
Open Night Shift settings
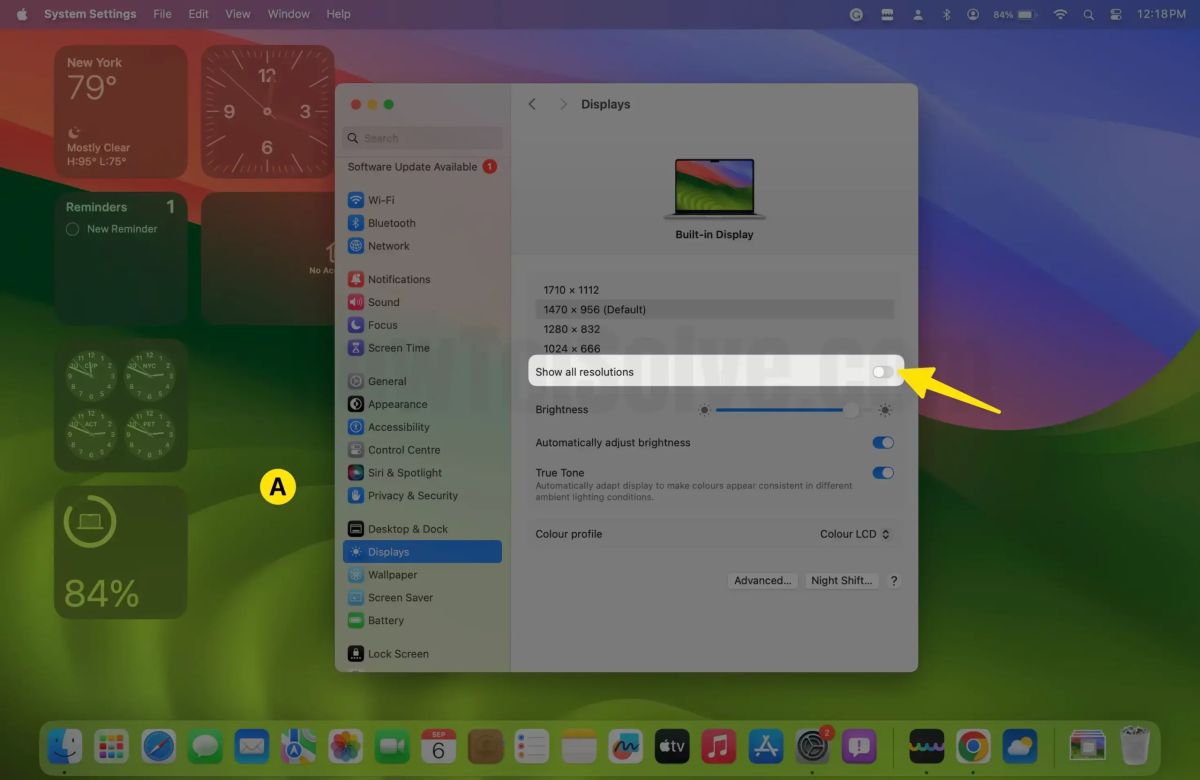841,580
